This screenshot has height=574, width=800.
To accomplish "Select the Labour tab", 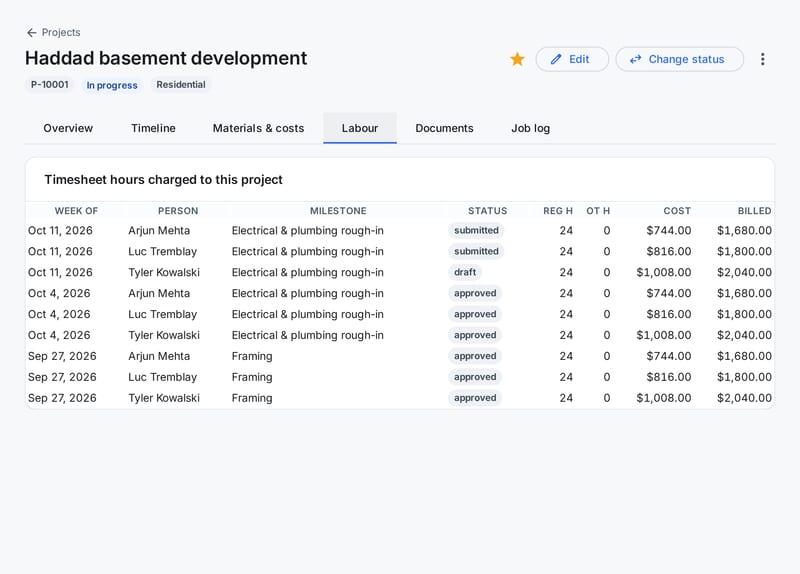I will [x=360, y=128].
